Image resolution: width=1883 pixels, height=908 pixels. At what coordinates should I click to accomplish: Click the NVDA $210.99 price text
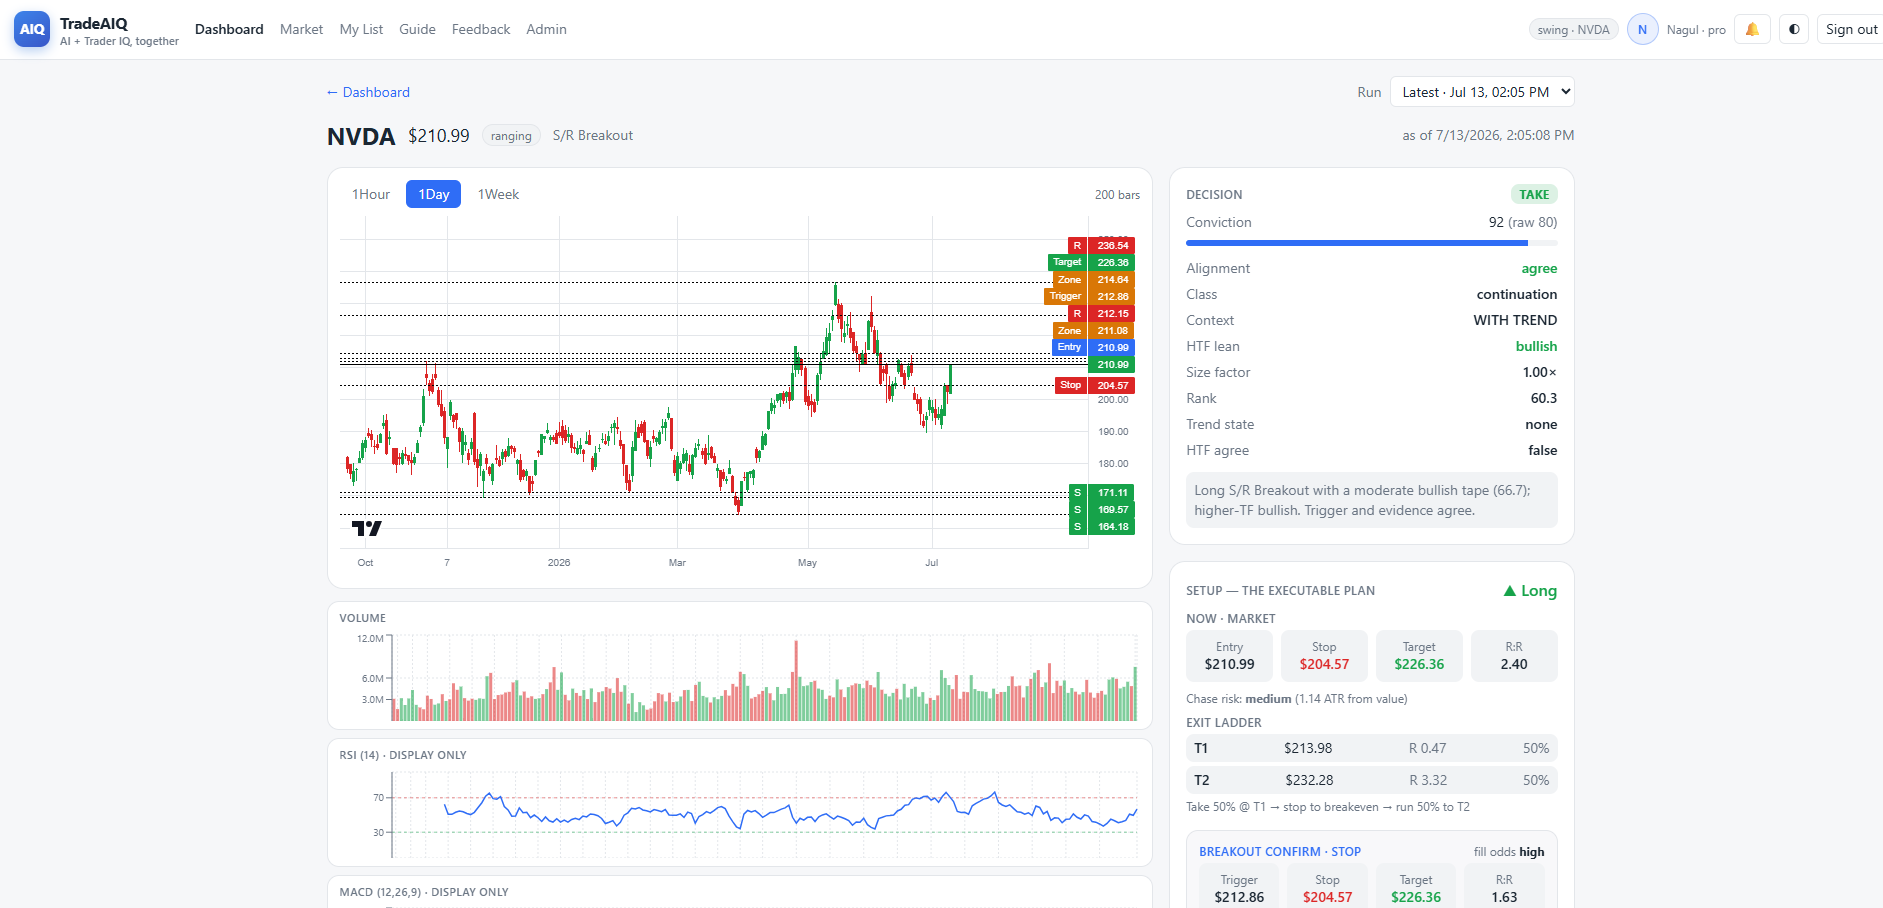[438, 136]
